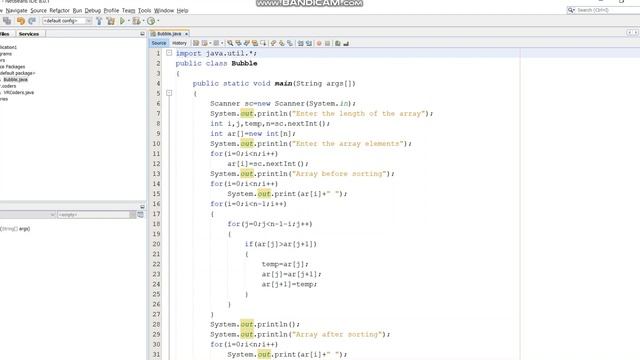Open the Source menu
640x360 pixels.
[x=38, y=10]
